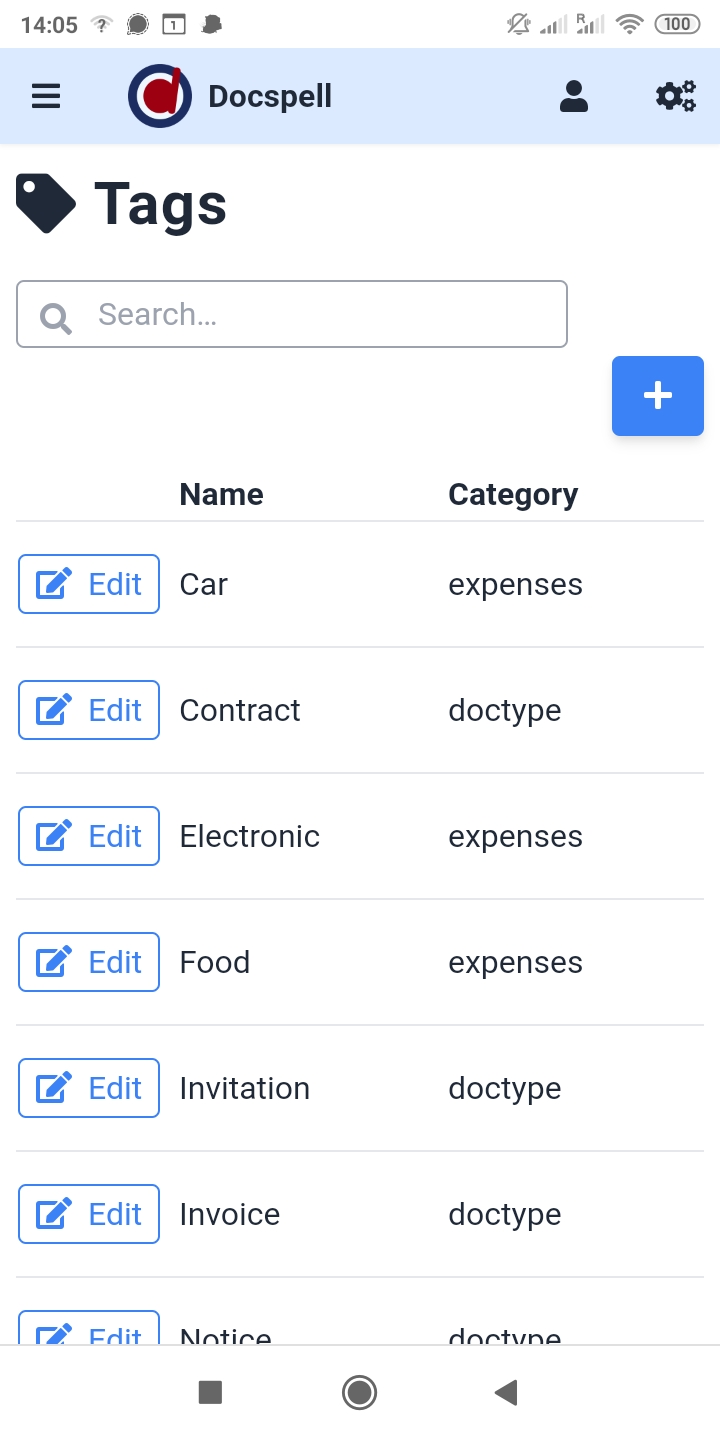Edit the Contract tag
Viewport: 720px width, 1440px height.
pos(89,710)
